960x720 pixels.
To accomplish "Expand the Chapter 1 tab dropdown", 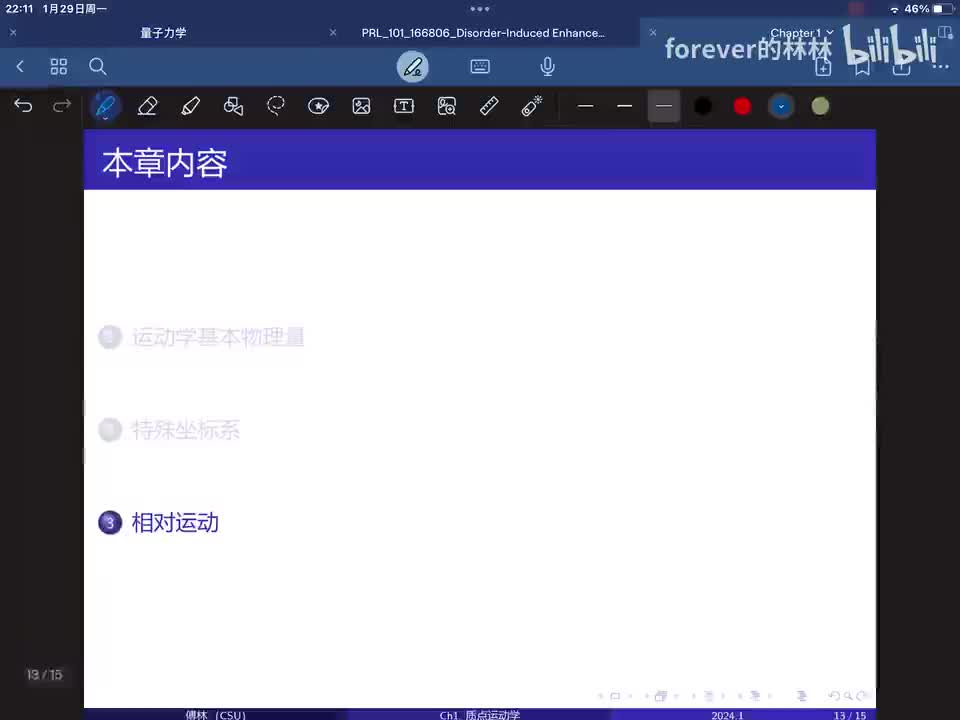I will [830, 32].
